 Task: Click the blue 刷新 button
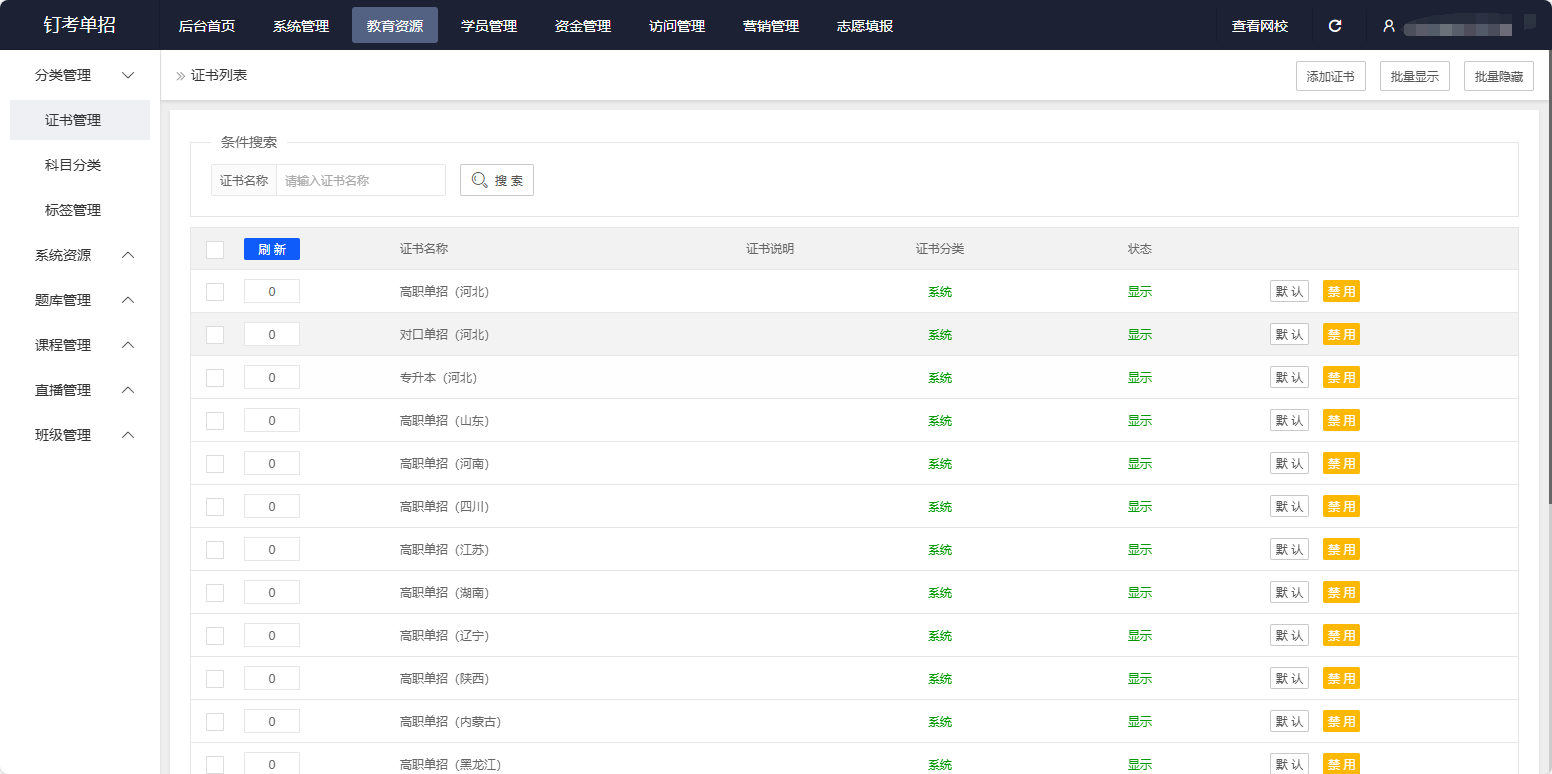[x=272, y=249]
